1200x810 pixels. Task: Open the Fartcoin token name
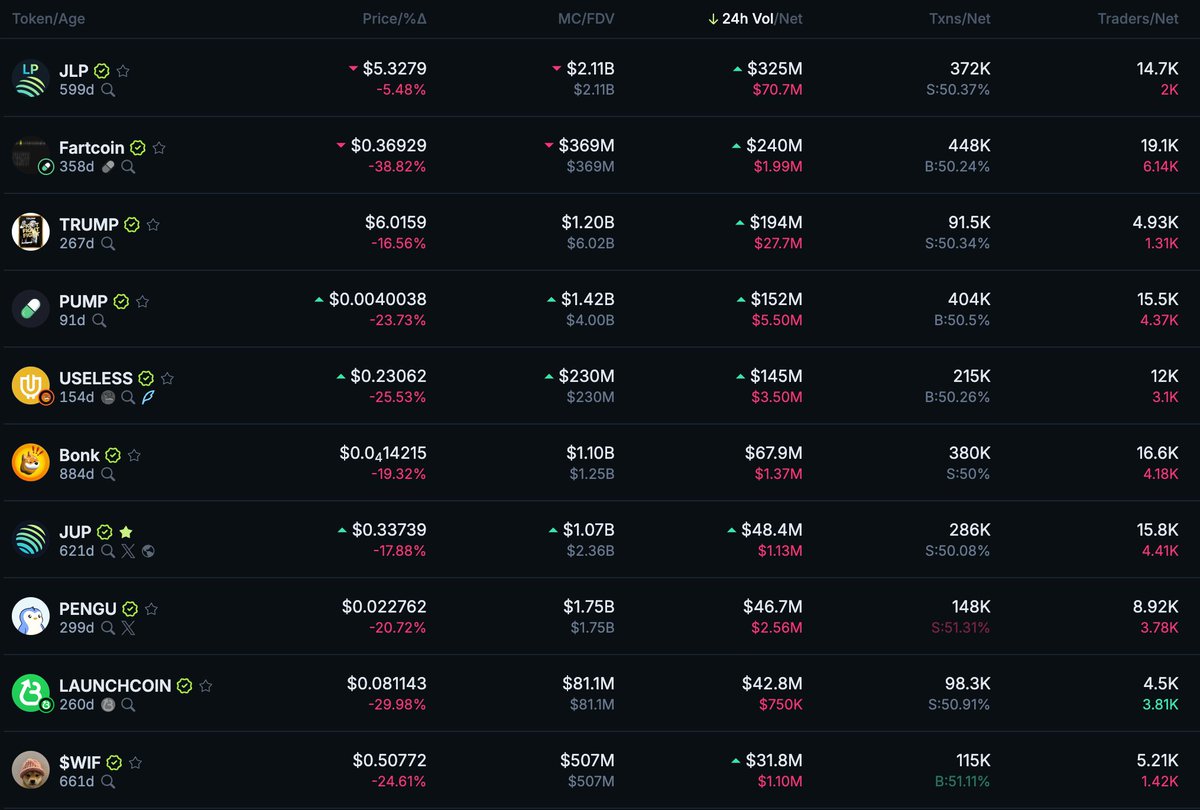(92, 148)
